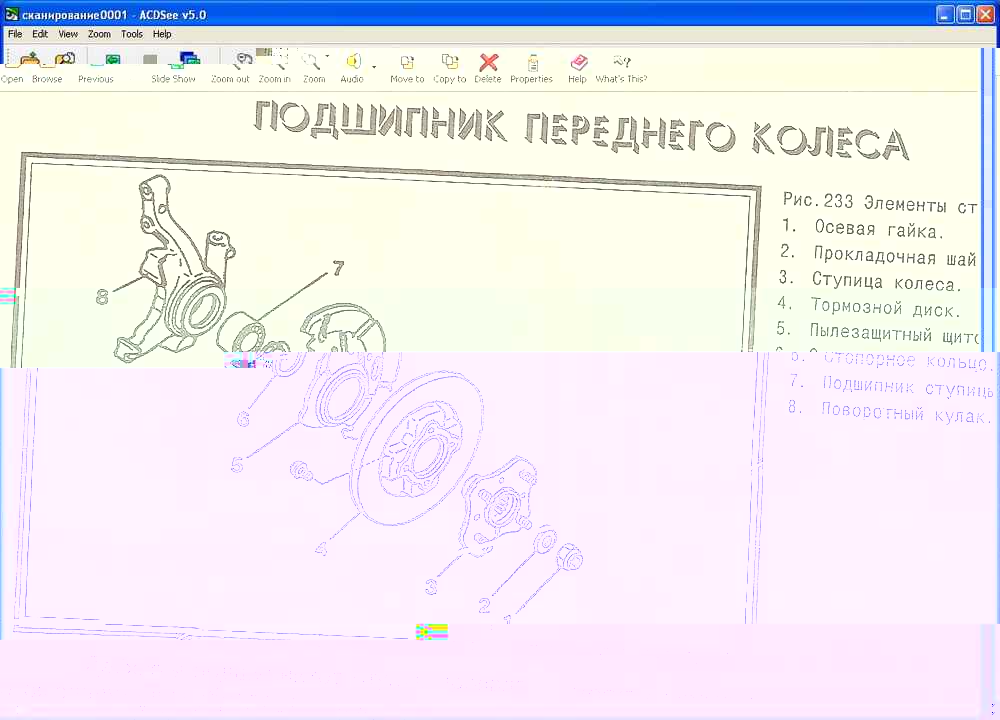Open the Help menu
This screenshot has height=720, width=1000.
click(162, 34)
